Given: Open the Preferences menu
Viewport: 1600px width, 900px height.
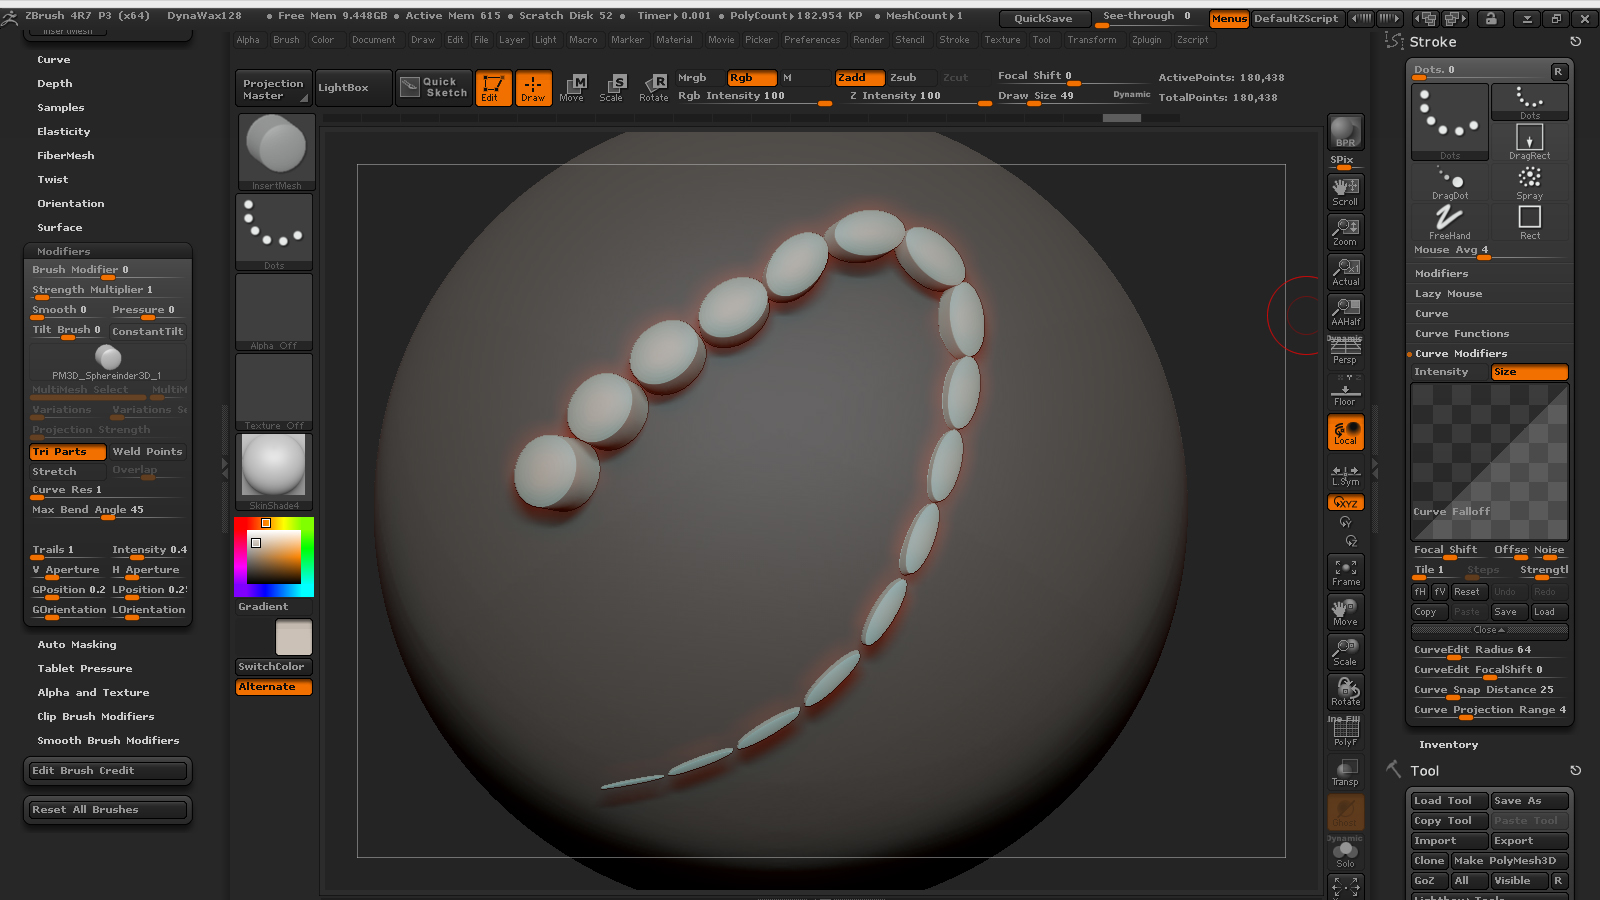Looking at the screenshot, I should click(812, 40).
